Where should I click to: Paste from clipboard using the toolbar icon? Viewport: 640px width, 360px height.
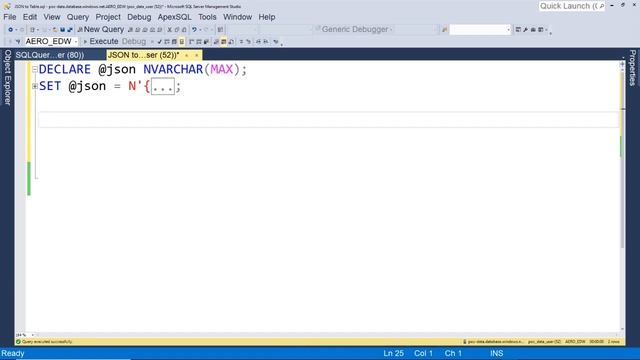coord(184,29)
